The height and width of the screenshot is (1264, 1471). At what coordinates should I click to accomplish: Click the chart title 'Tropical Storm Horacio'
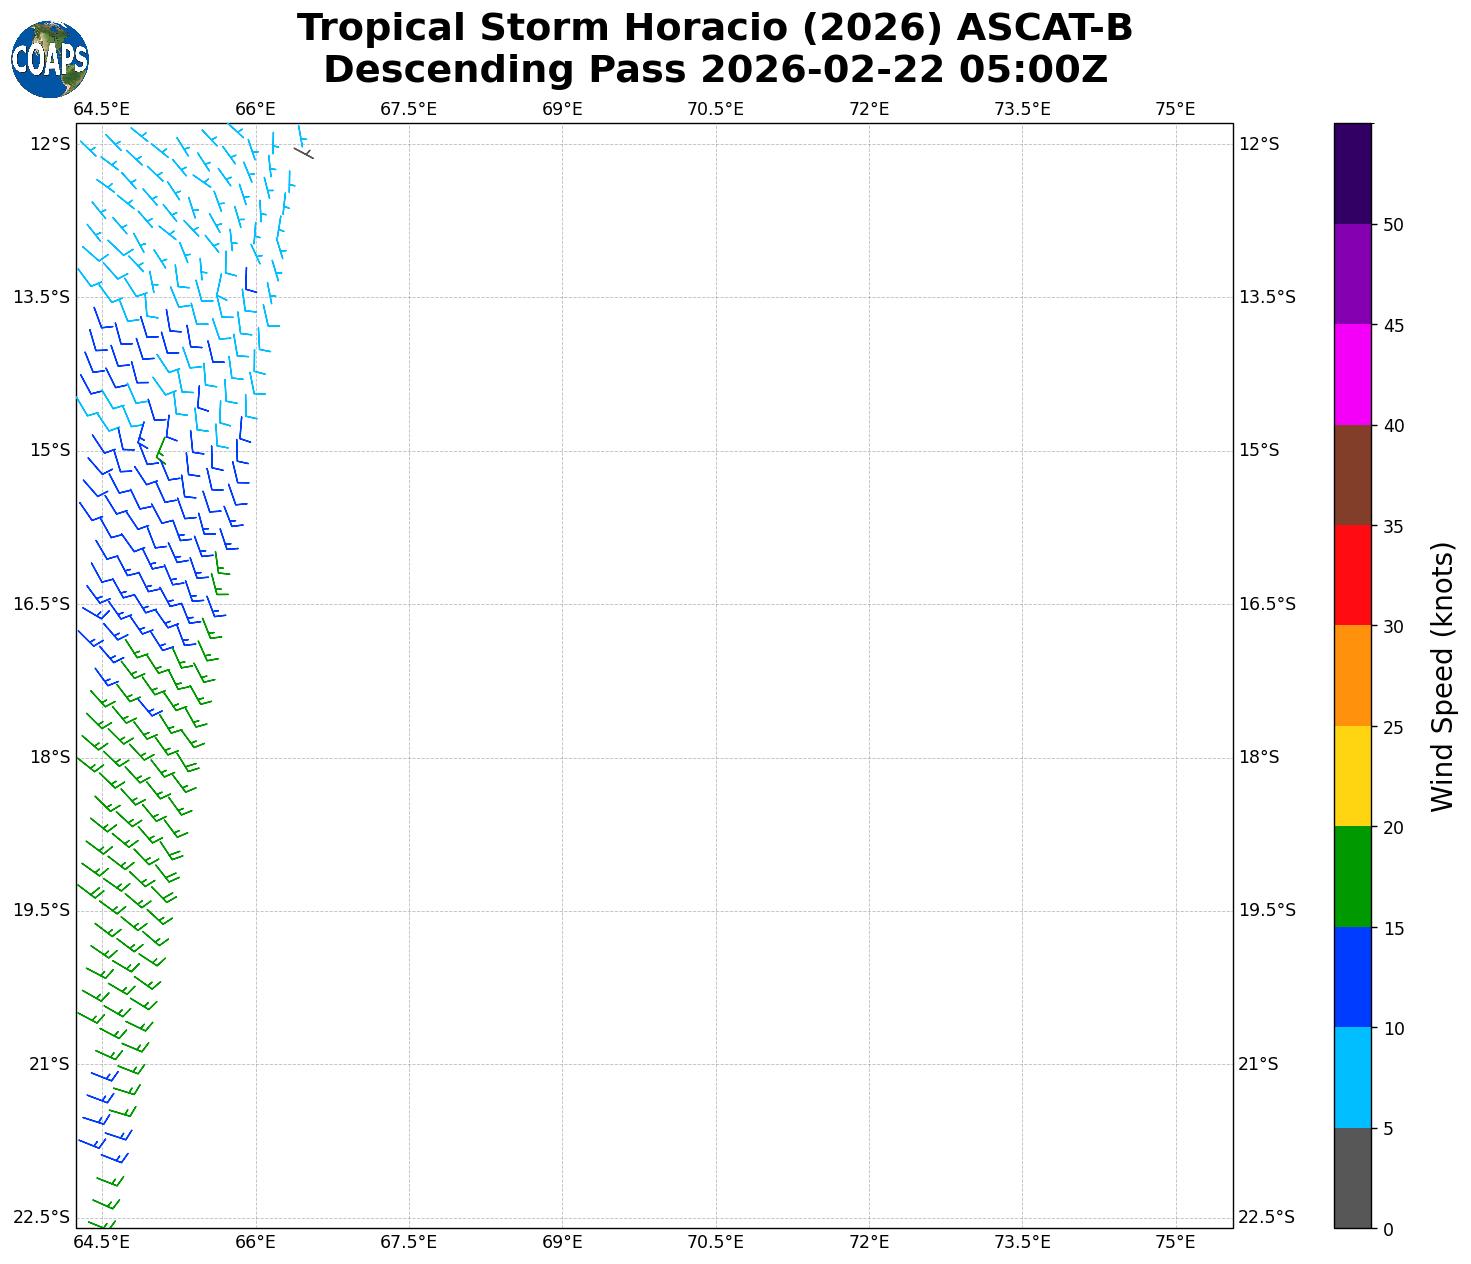pyautogui.click(x=714, y=28)
